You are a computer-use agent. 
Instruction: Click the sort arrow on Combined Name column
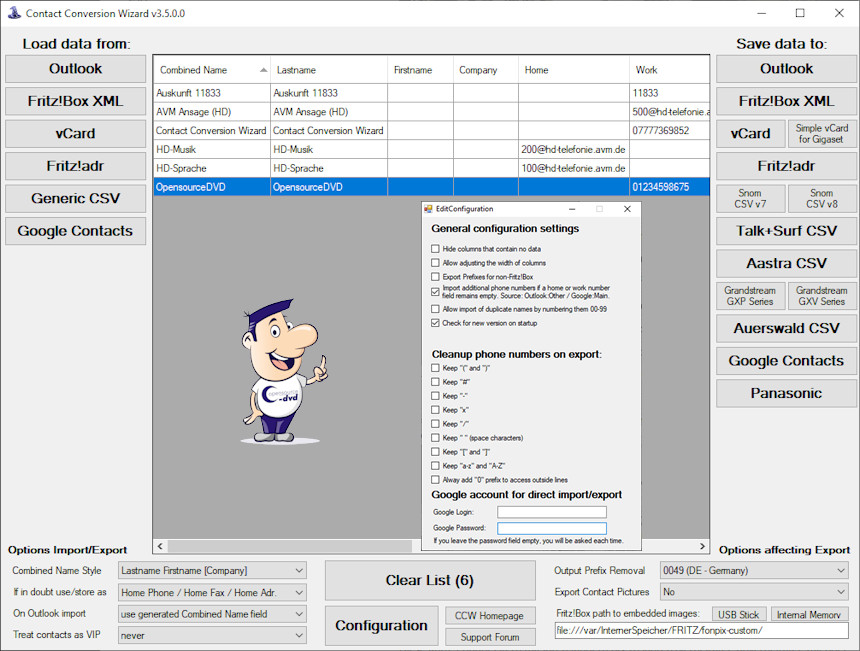(263, 70)
